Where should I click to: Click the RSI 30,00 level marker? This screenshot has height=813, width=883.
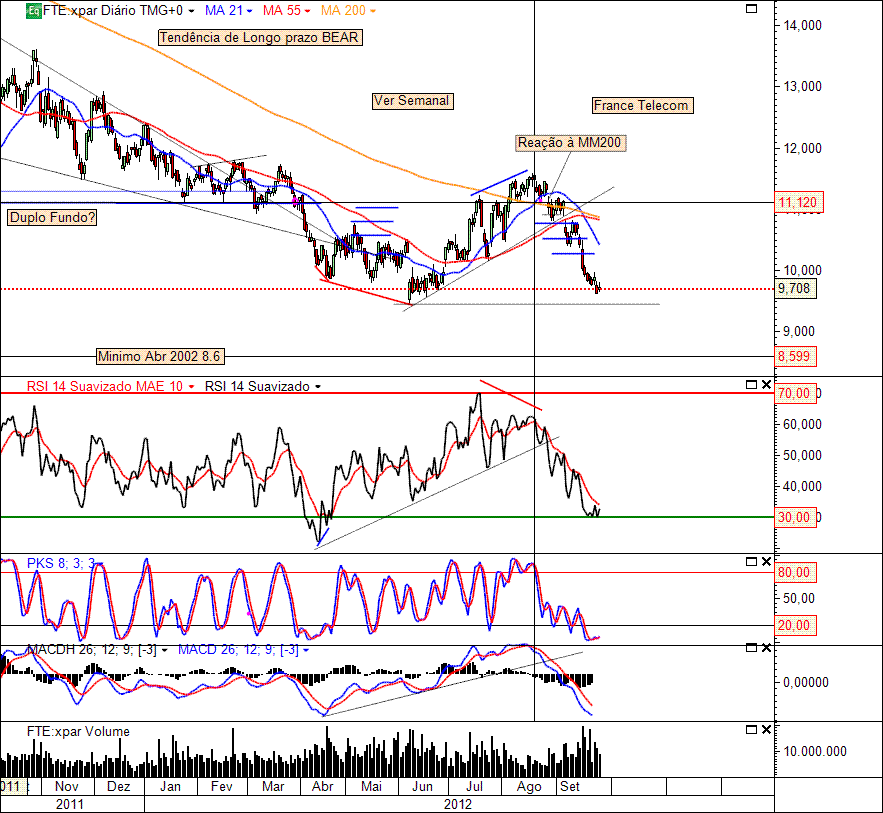796,517
